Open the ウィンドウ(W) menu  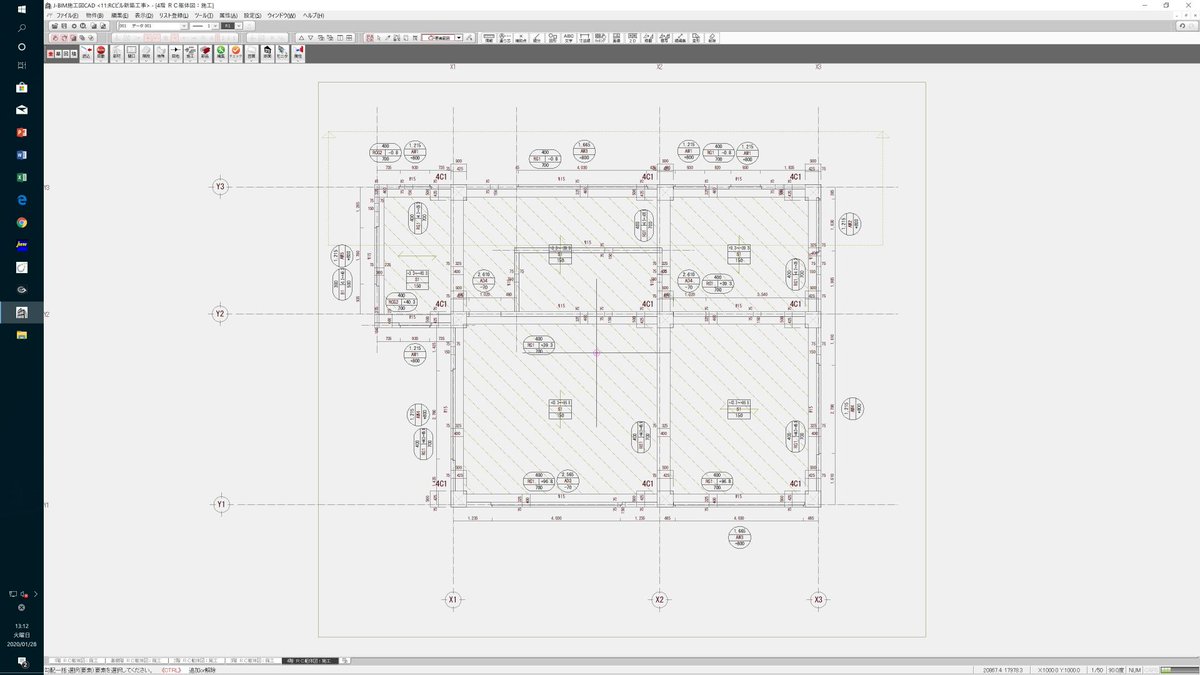(281, 16)
